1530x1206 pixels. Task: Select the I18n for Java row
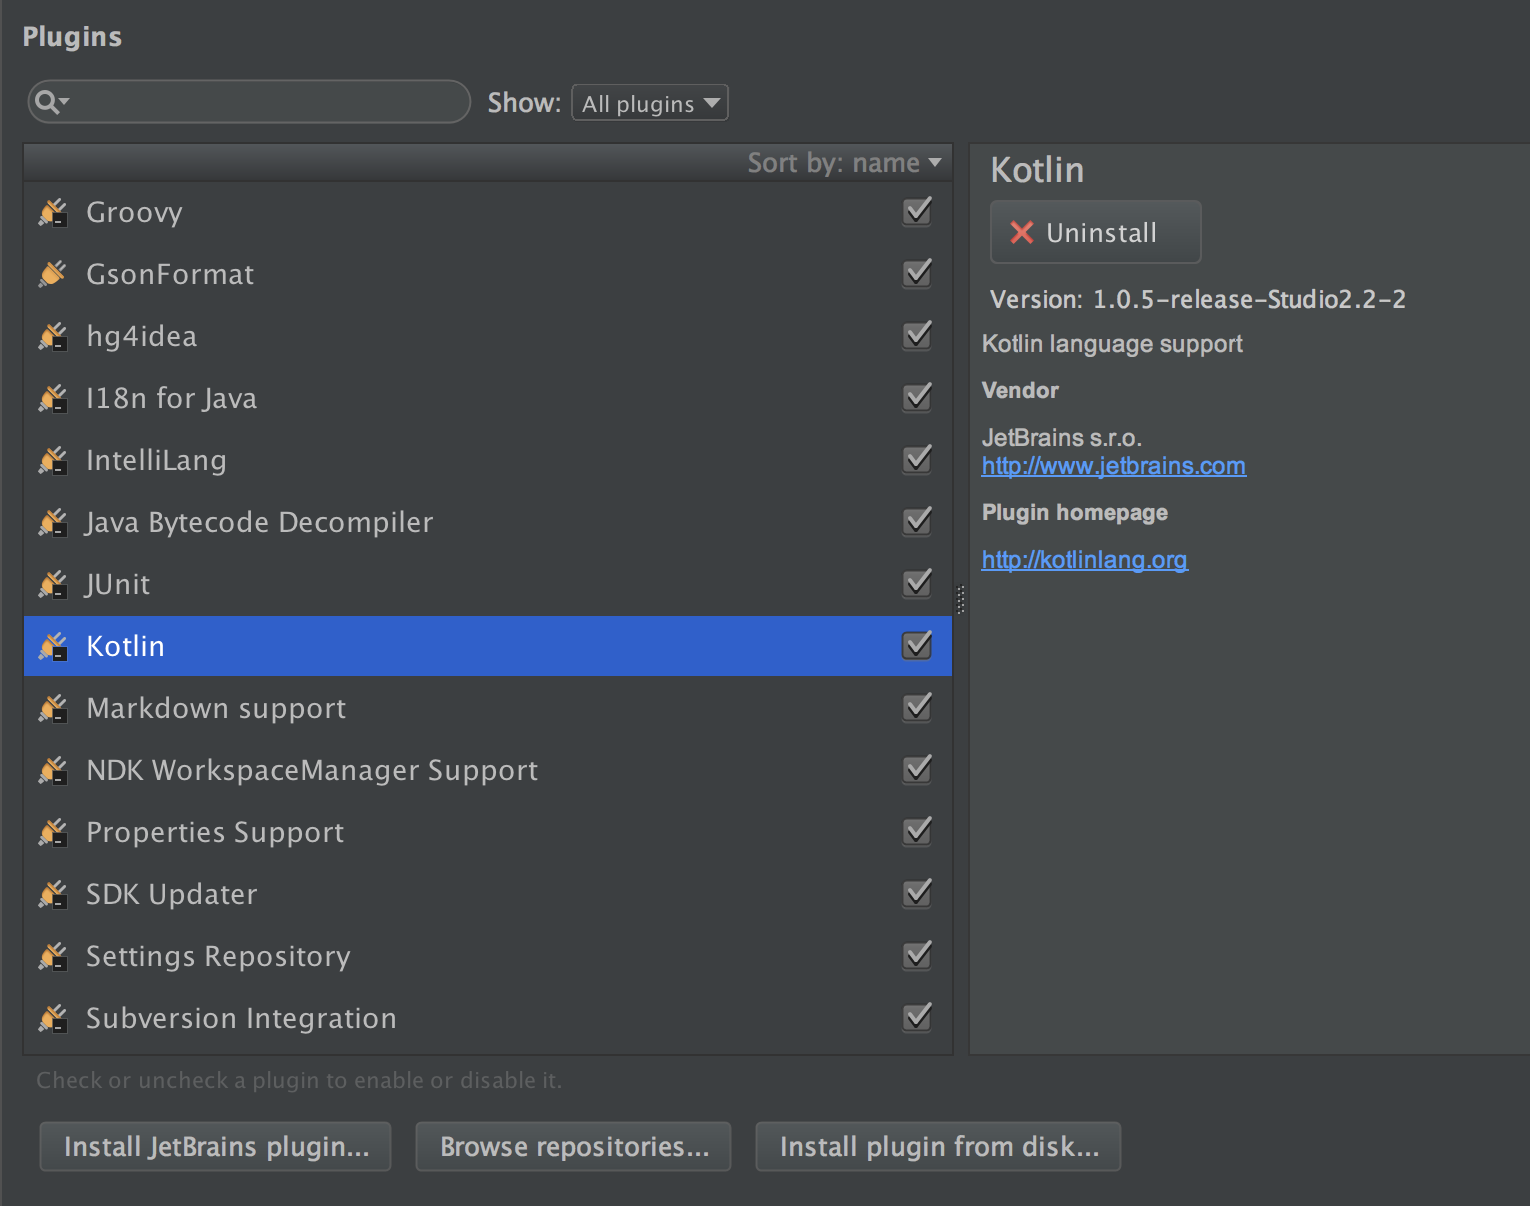488,398
